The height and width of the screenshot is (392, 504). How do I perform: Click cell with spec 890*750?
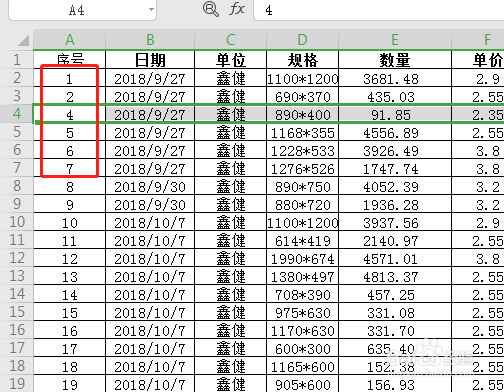pos(302,186)
